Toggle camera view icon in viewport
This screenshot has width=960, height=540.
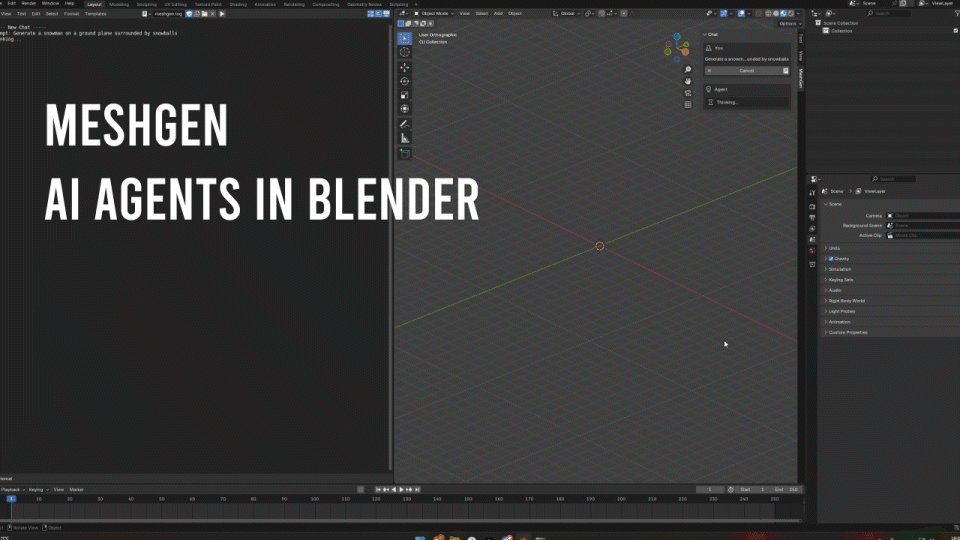point(688,93)
